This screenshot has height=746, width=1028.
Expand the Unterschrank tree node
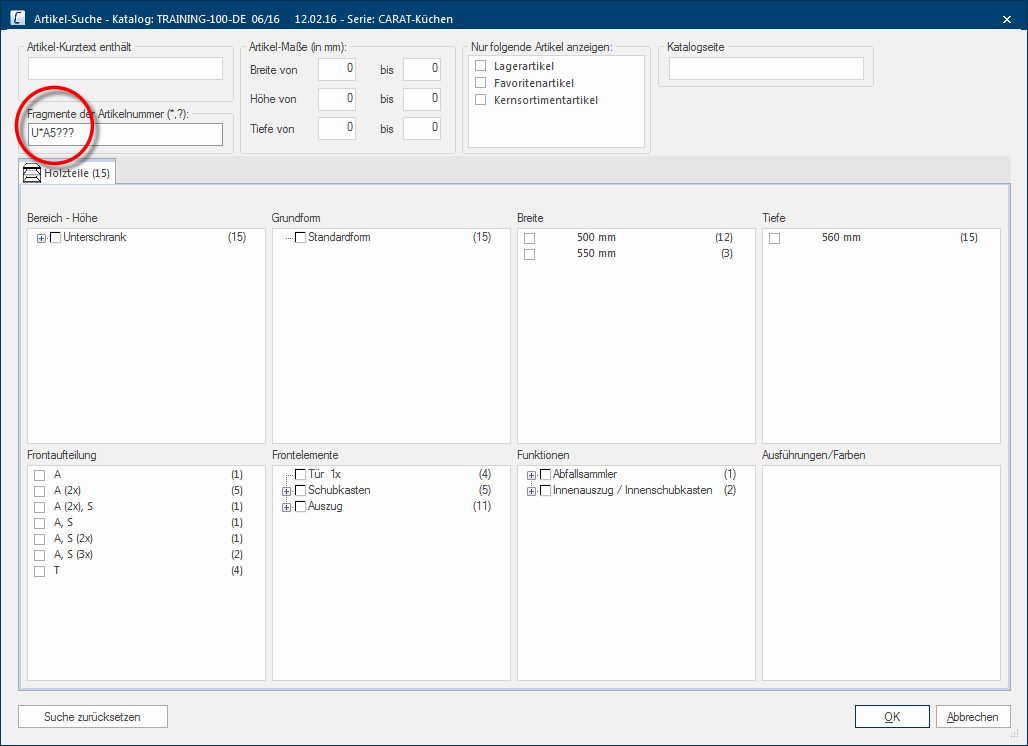41,238
